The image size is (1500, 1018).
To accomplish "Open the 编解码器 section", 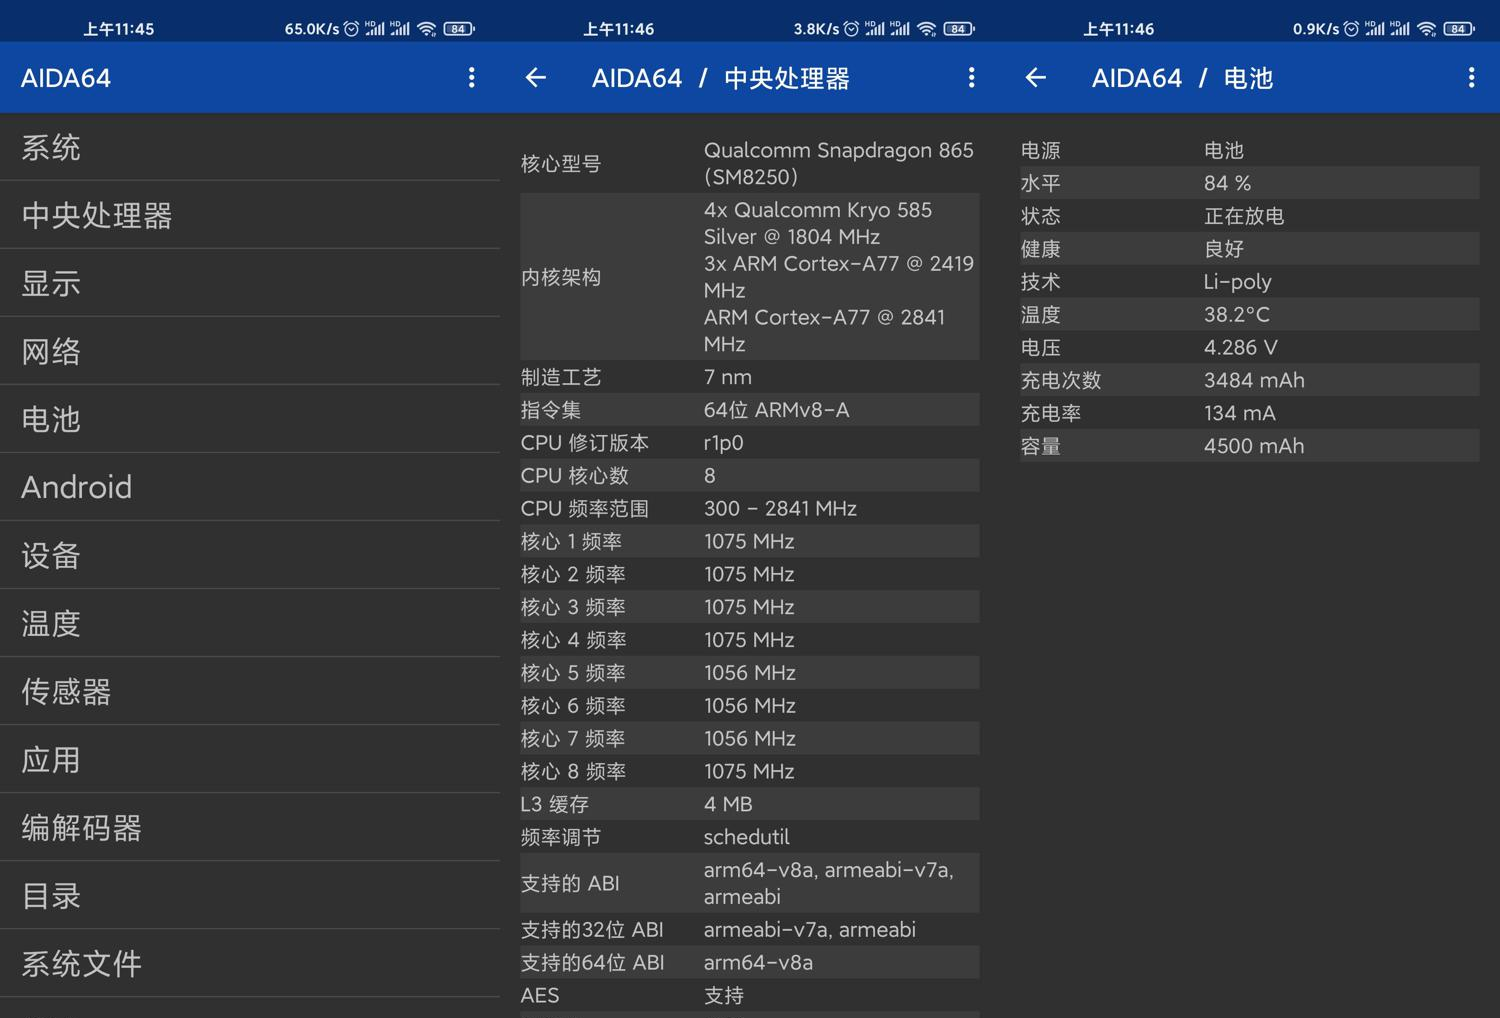I will [250, 828].
